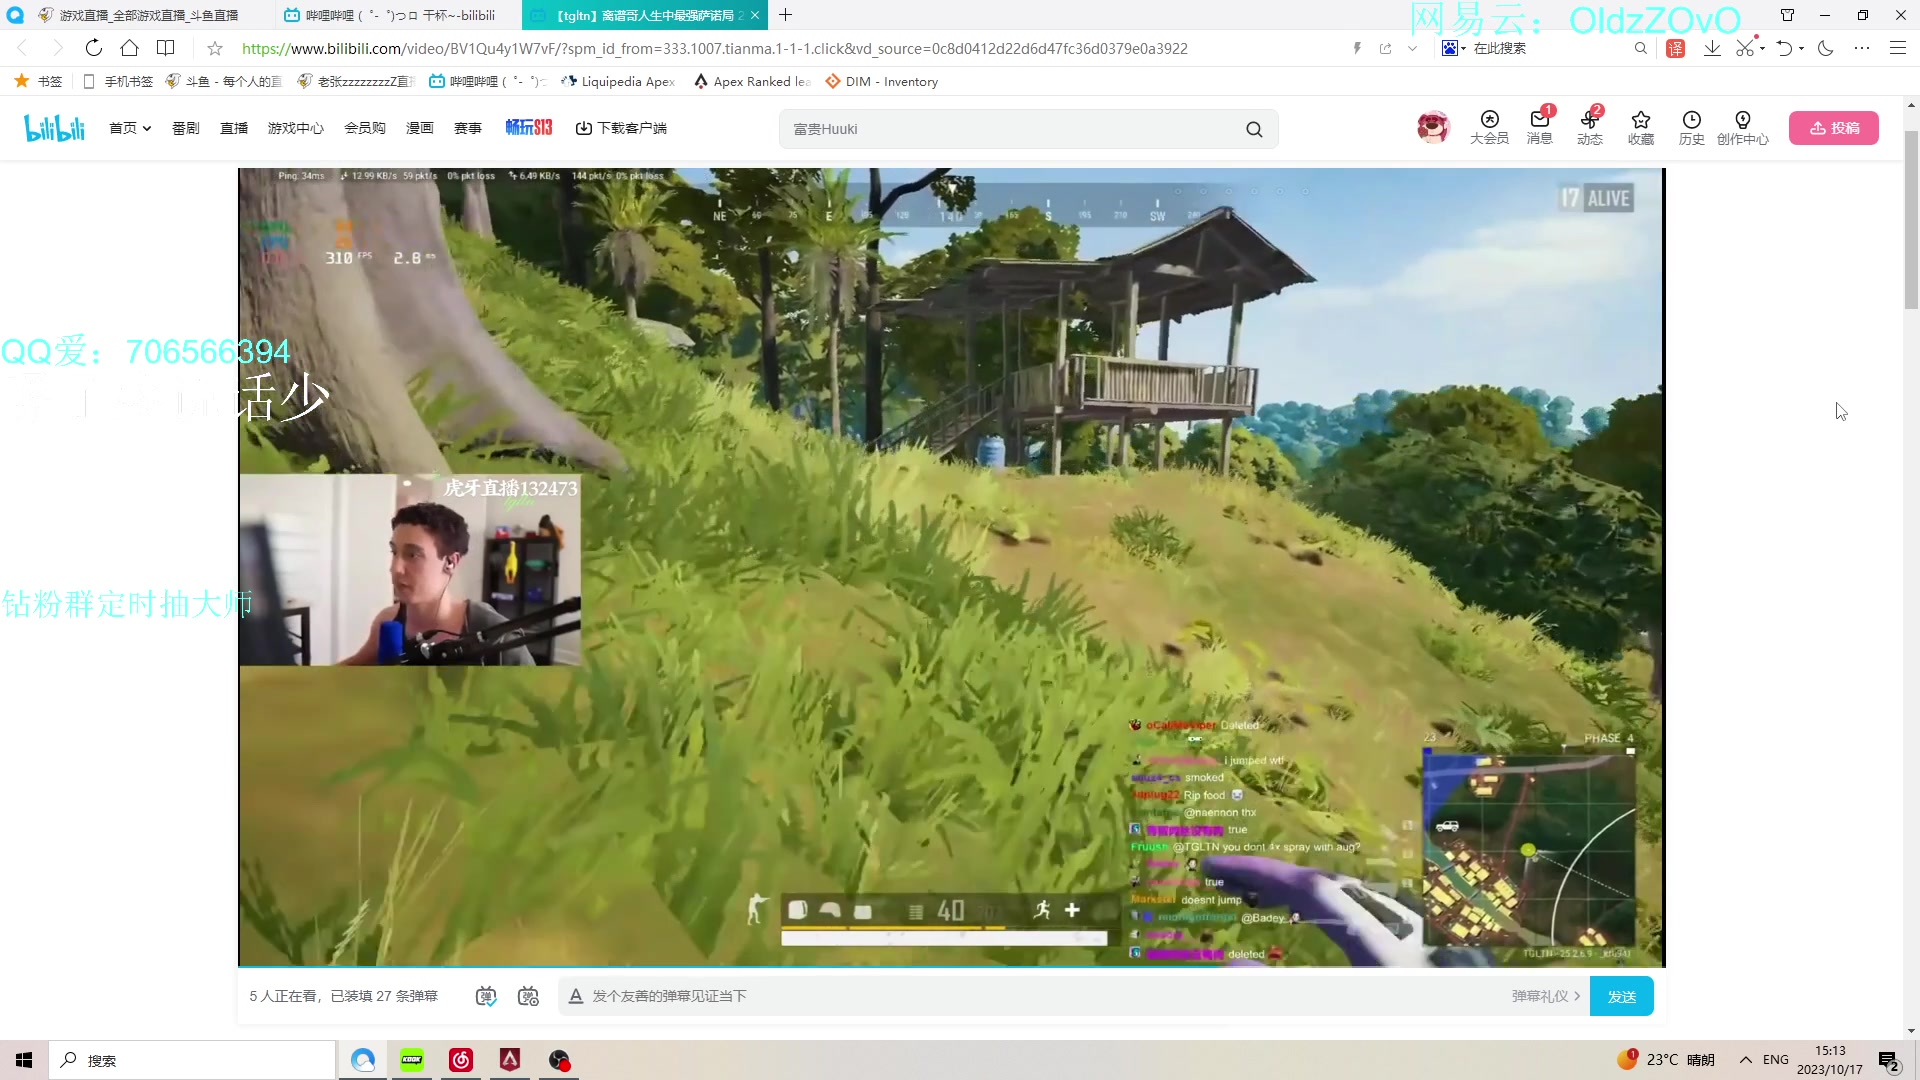The image size is (1920, 1080).
Task: Click the browser home button
Action: 130,48
